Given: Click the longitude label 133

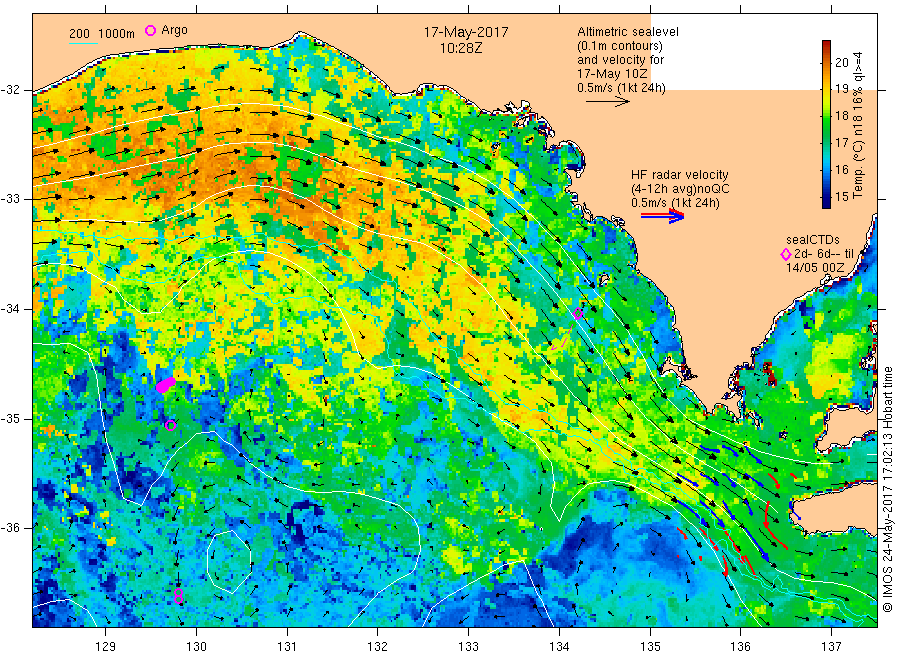Looking at the screenshot, I should [x=468, y=646].
